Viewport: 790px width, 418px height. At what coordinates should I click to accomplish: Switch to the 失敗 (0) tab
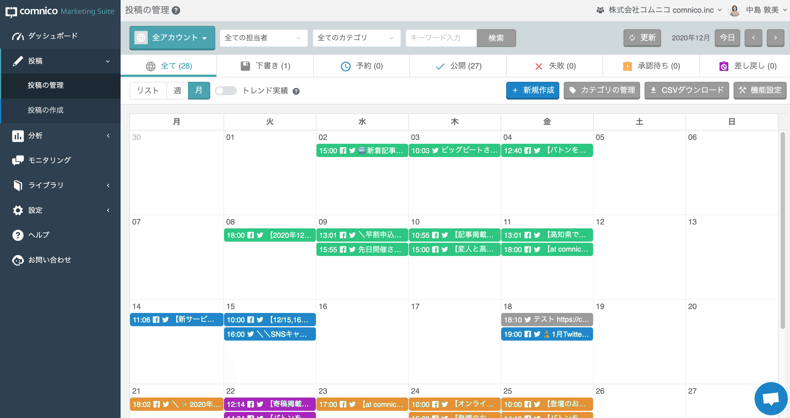point(555,66)
